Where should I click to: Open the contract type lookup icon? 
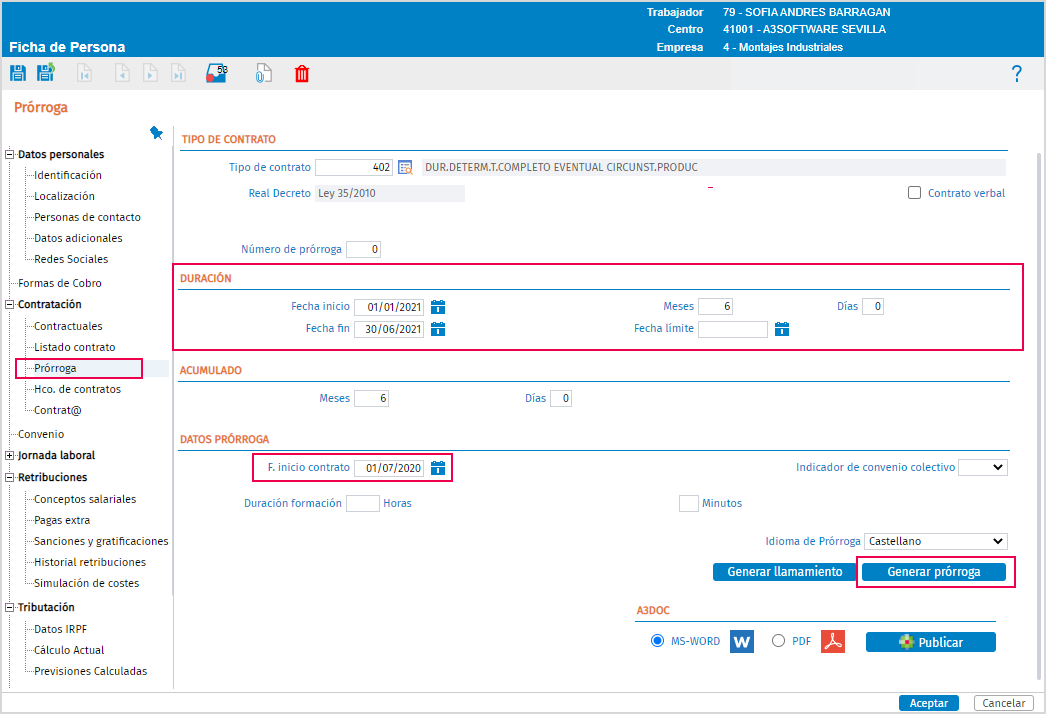pyautogui.click(x=405, y=167)
